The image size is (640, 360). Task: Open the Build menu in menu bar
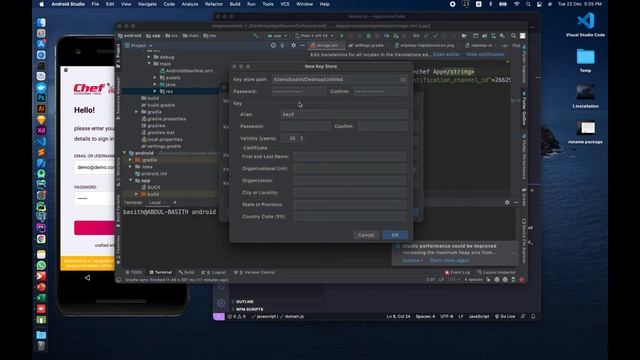[x=235, y=4]
